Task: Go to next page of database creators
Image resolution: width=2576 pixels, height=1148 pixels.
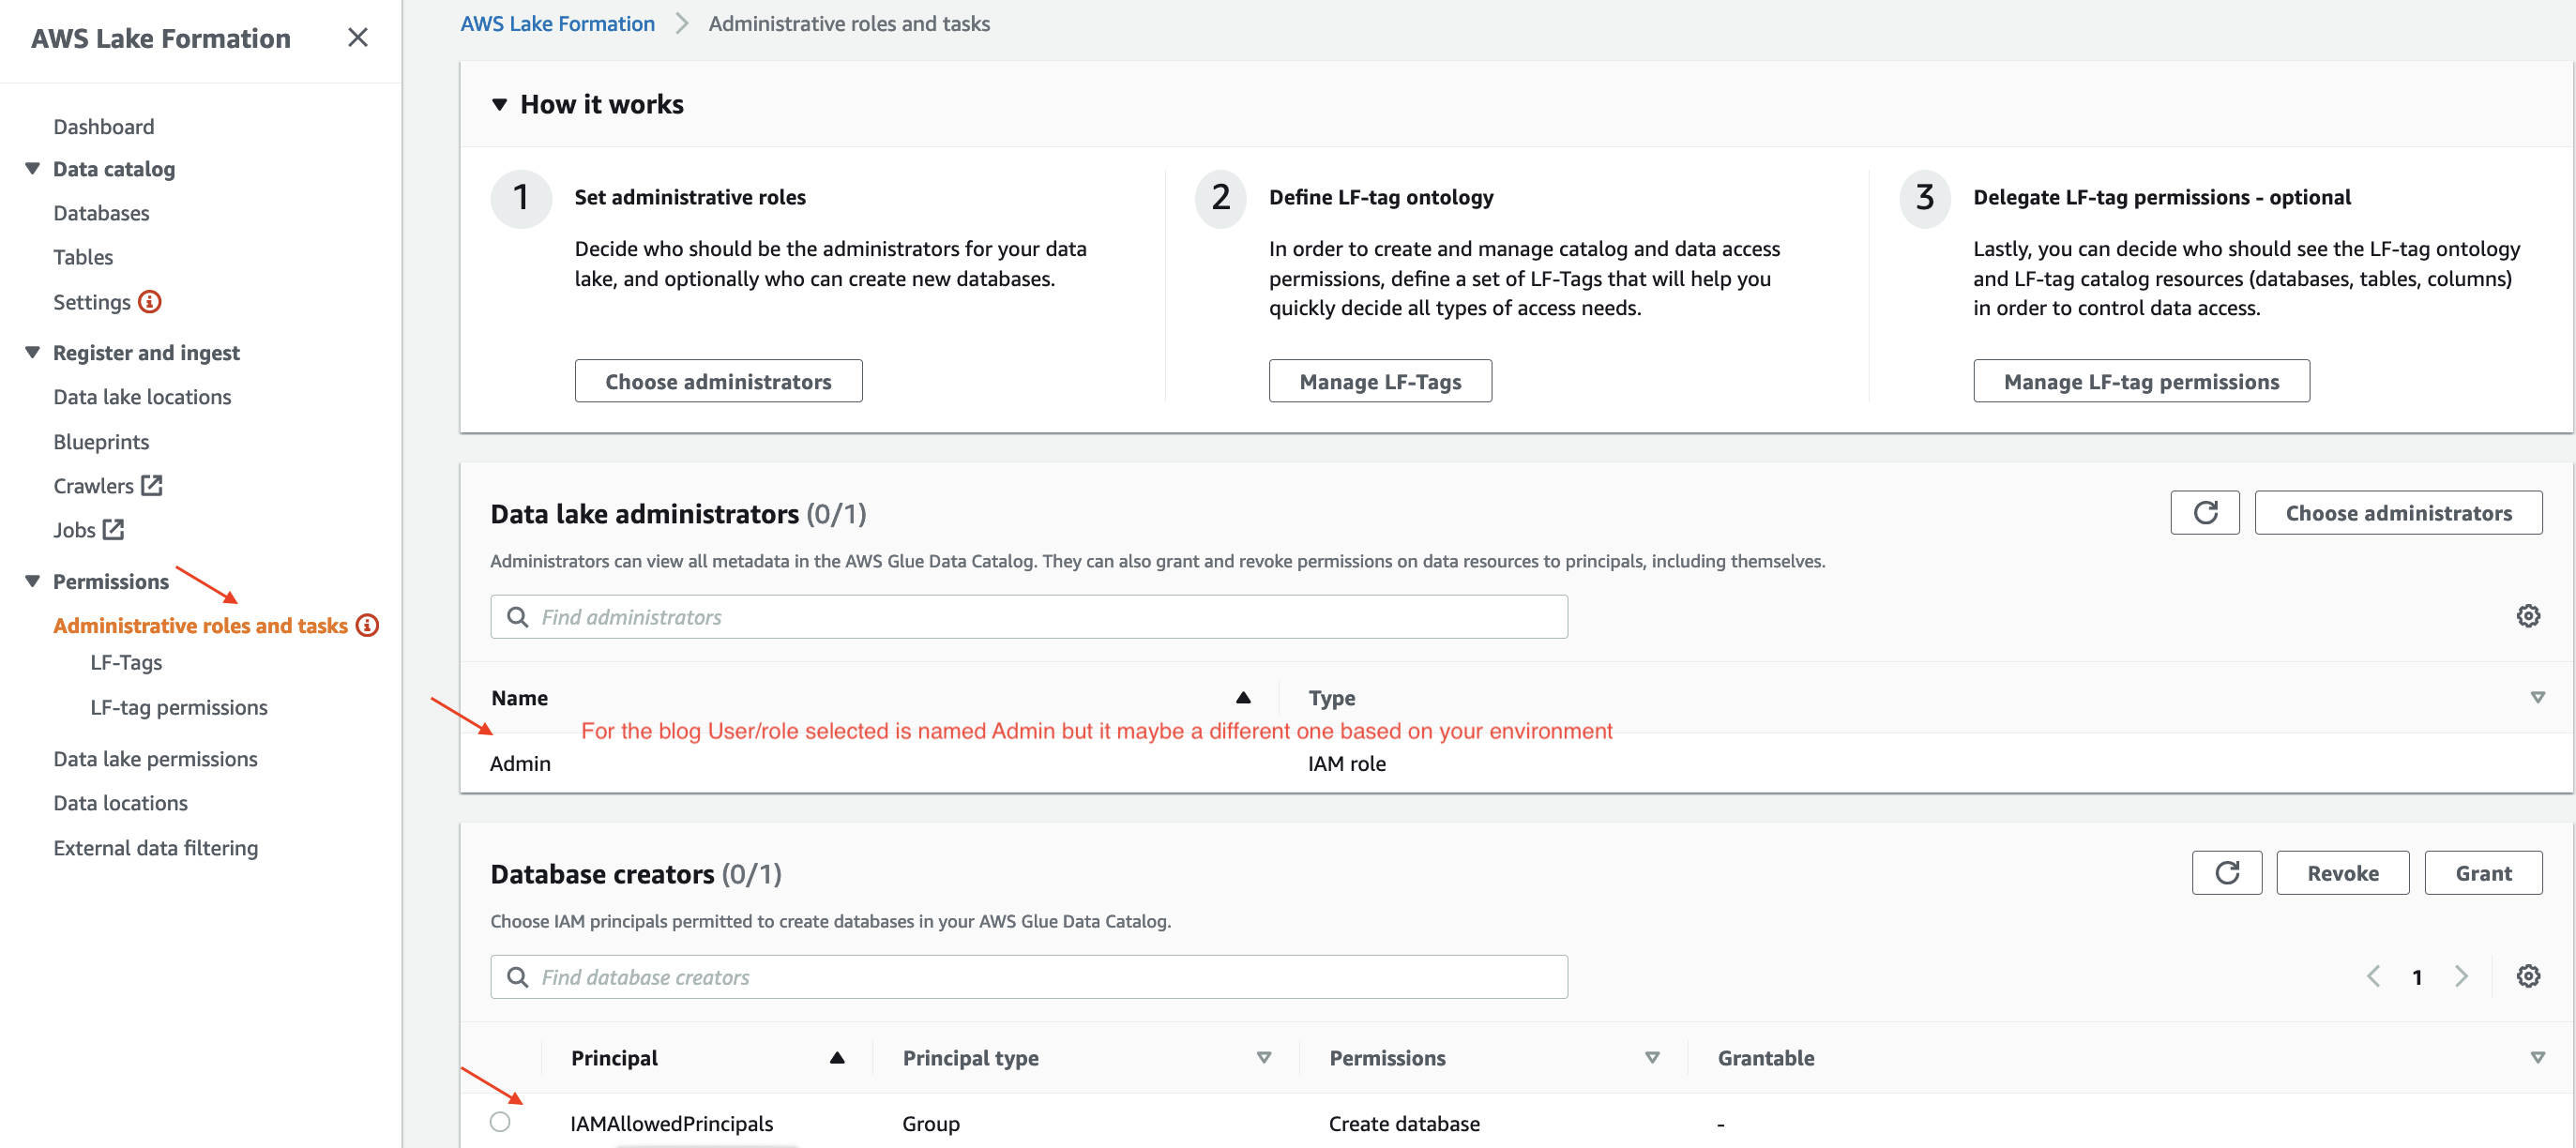Action: click(x=2461, y=976)
